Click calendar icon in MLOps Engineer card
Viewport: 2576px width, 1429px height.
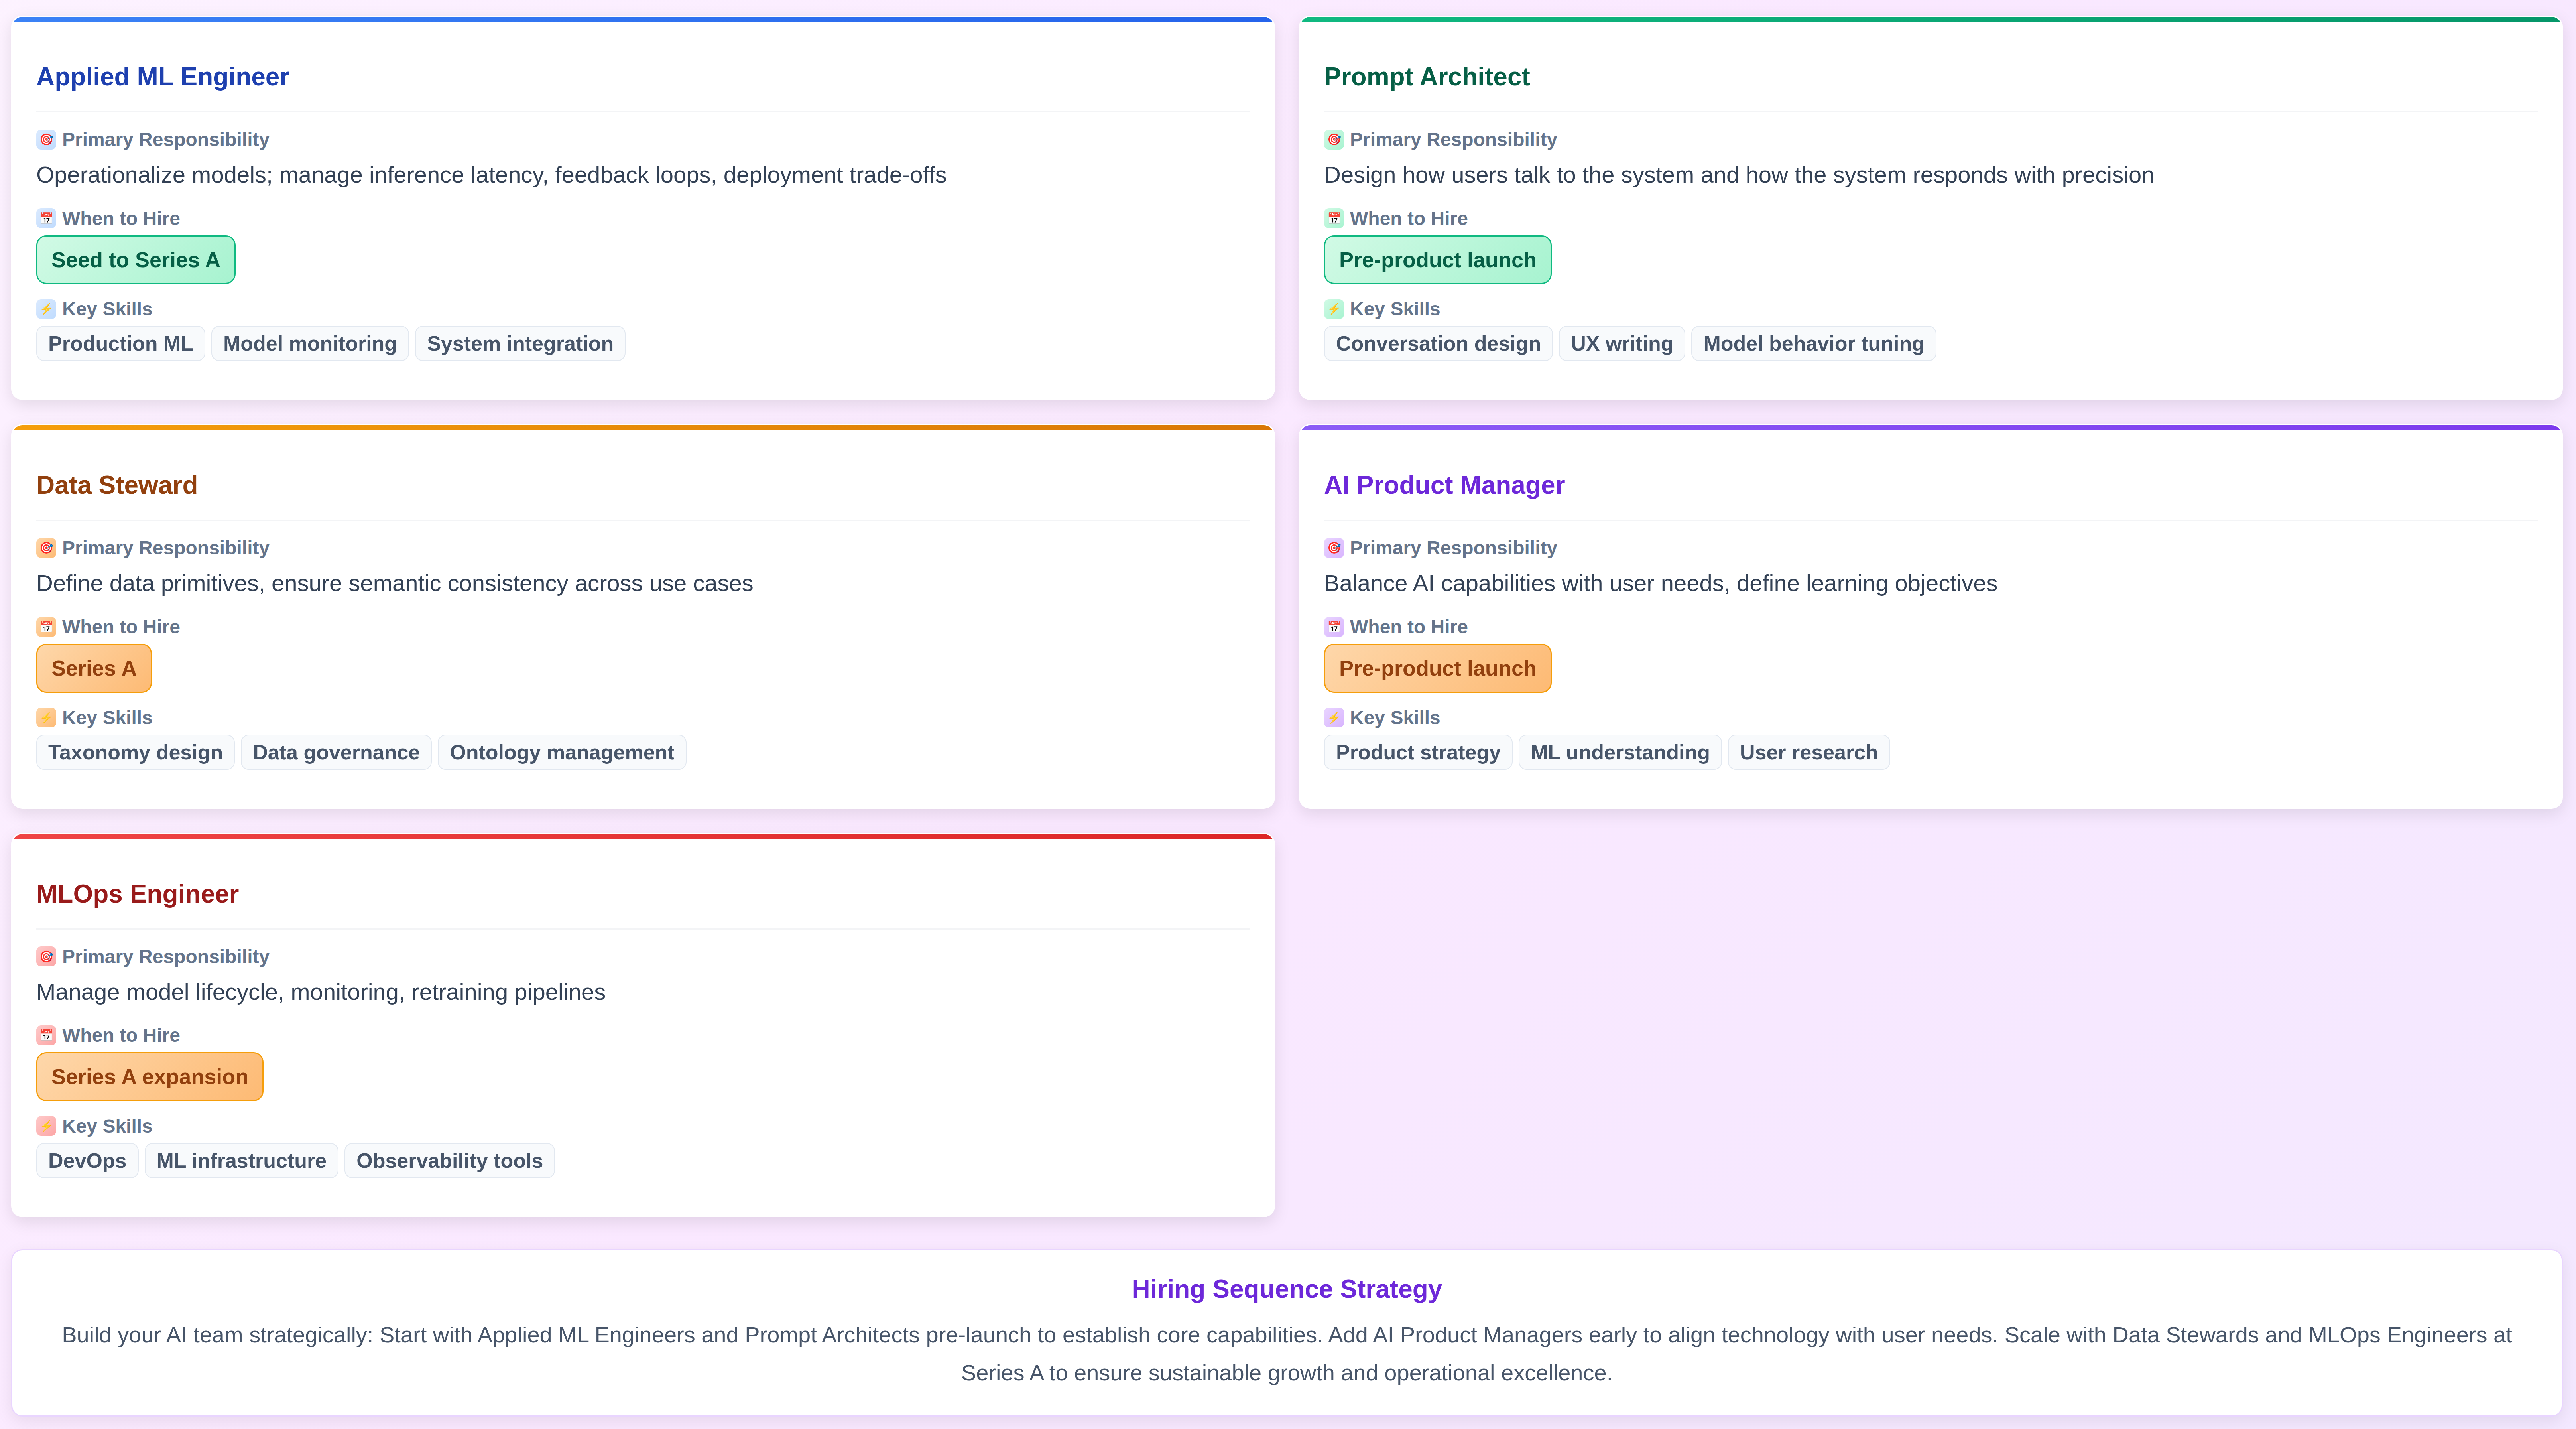coord(46,1035)
